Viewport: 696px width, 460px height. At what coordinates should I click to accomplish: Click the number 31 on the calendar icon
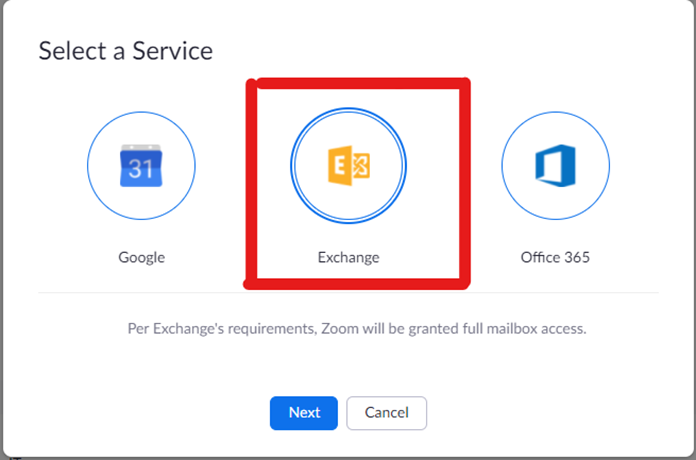pos(141,170)
